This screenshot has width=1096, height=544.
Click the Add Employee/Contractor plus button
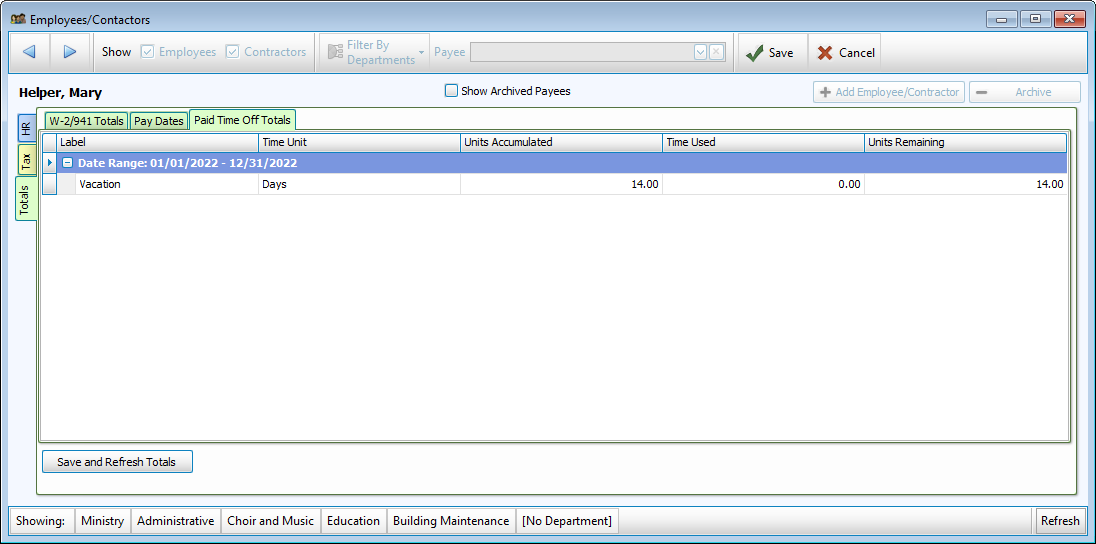[888, 92]
